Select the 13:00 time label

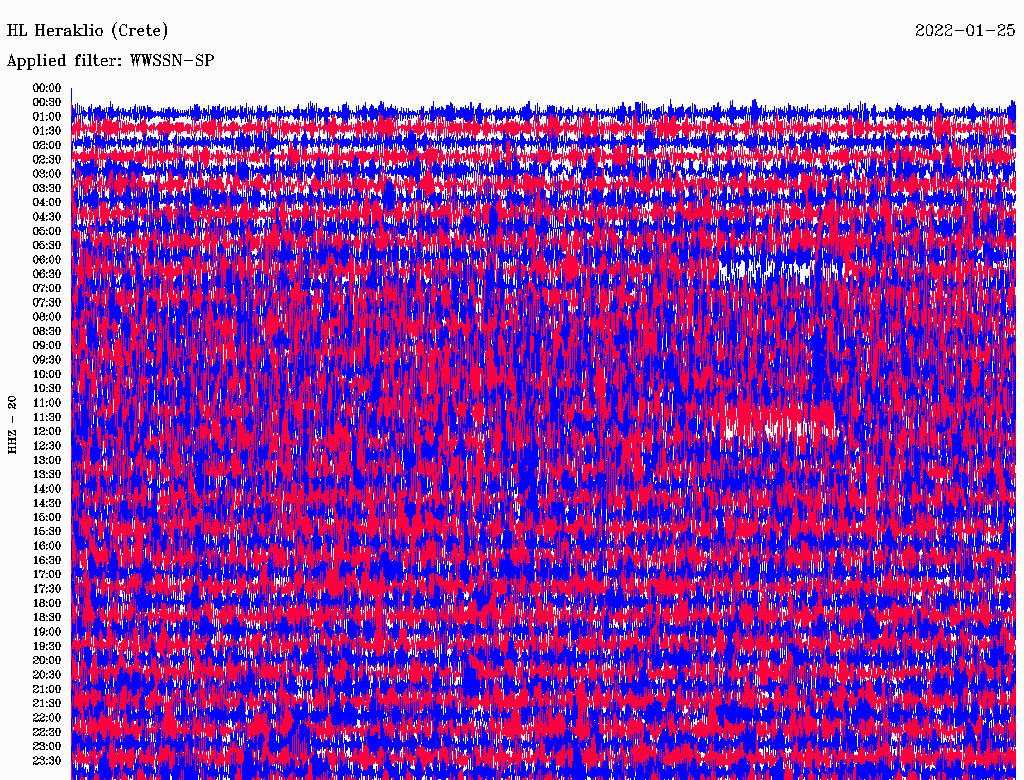point(47,460)
